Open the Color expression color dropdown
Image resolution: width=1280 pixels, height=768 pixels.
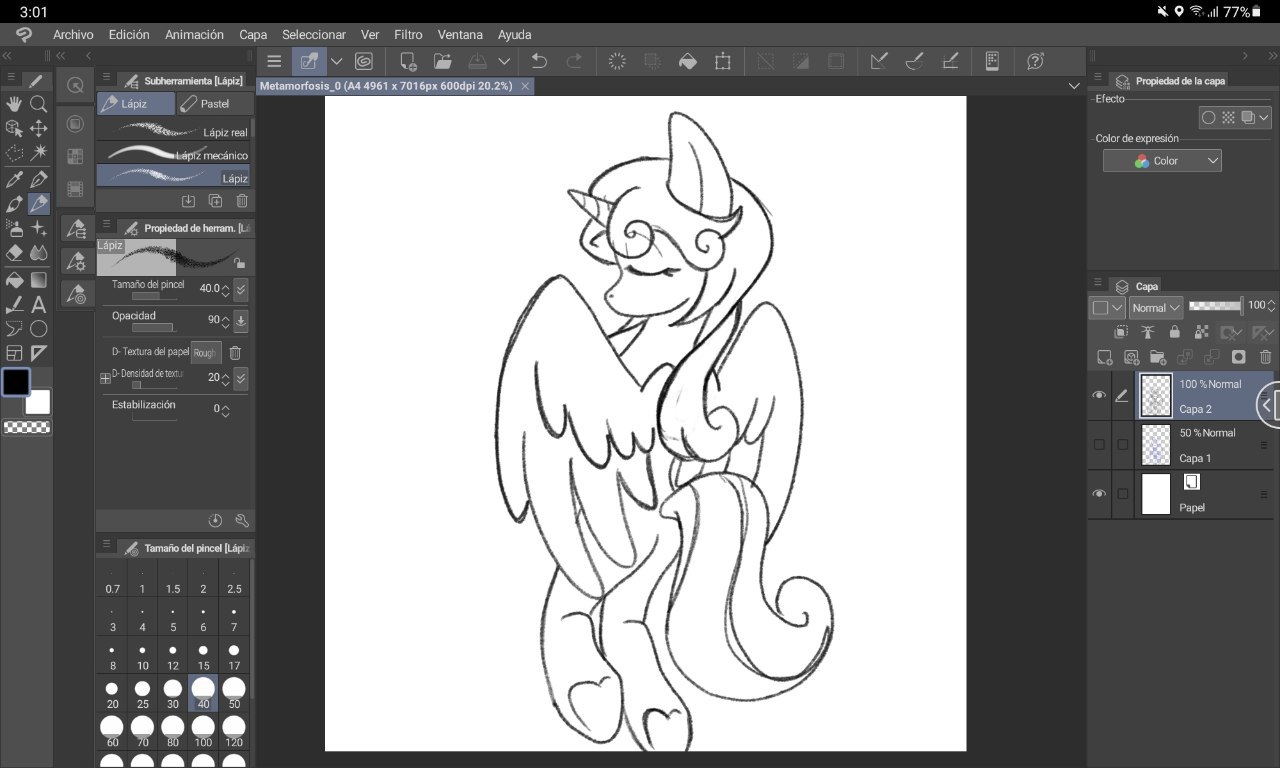pos(1162,161)
